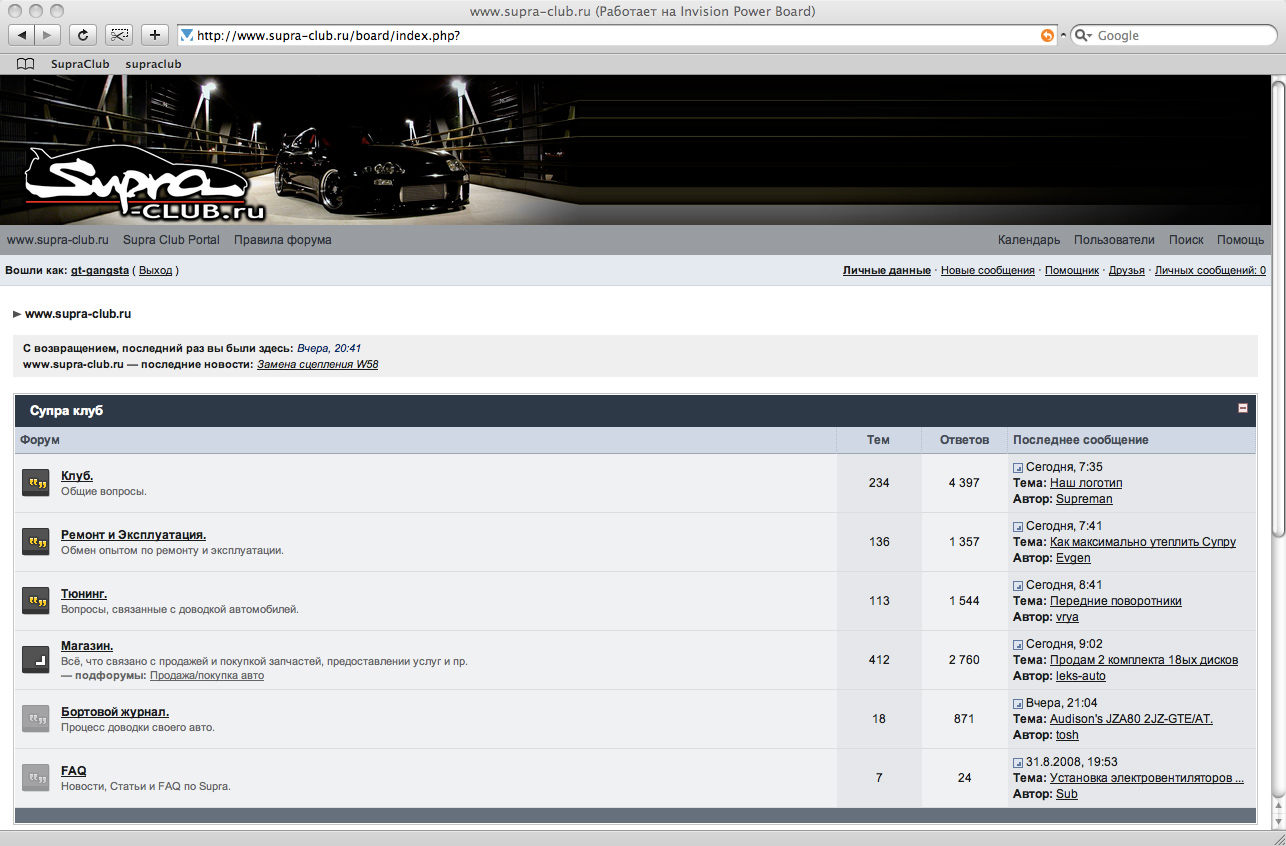Click the add bookmark plus button
This screenshot has width=1286, height=846.
point(154,35)
